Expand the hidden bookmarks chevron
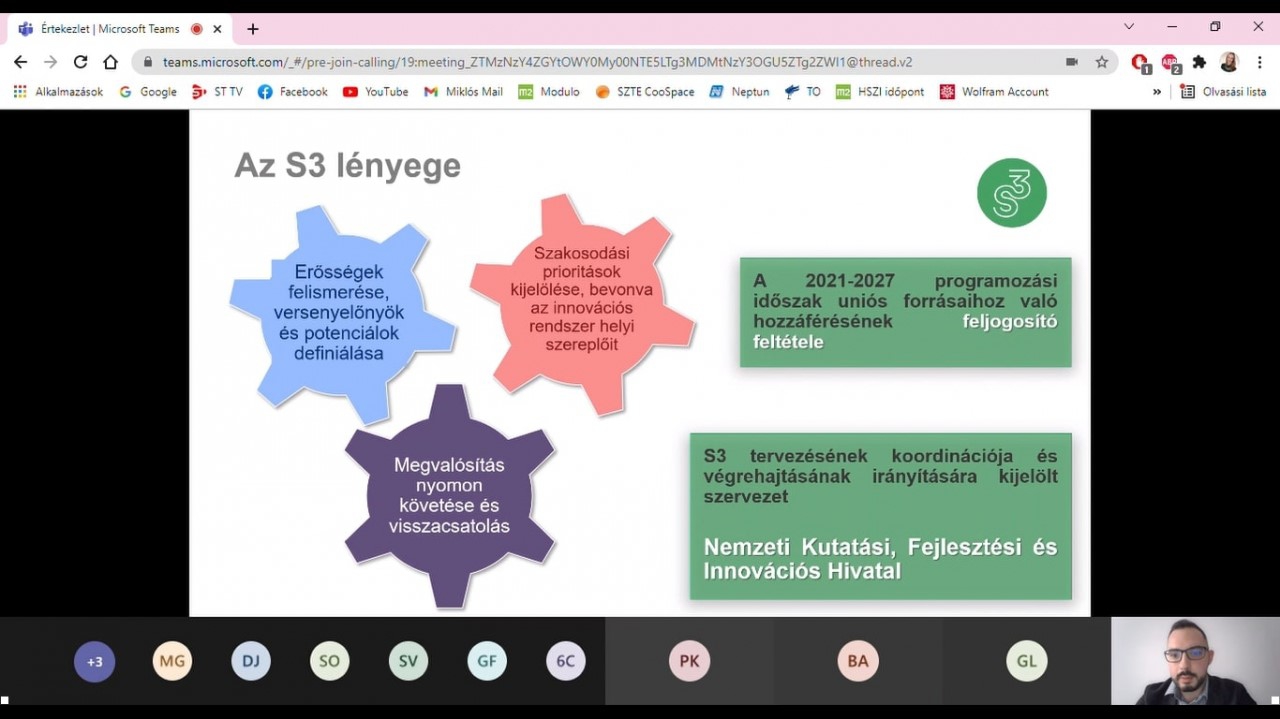This screenshot has height=719, width=1280. [1157, 92]
